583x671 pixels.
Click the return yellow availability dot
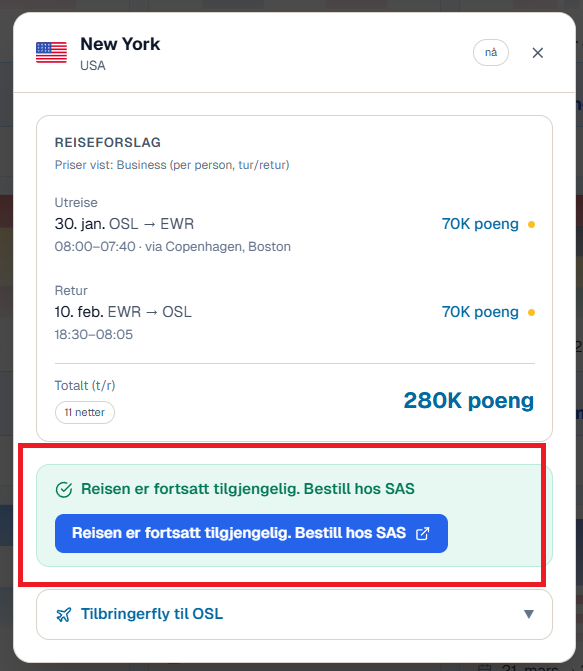coord(531,312)
